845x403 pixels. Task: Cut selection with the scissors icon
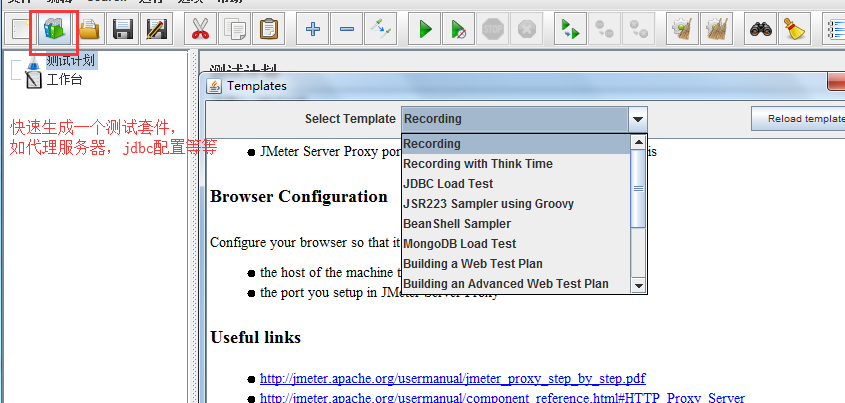[200, 29]
